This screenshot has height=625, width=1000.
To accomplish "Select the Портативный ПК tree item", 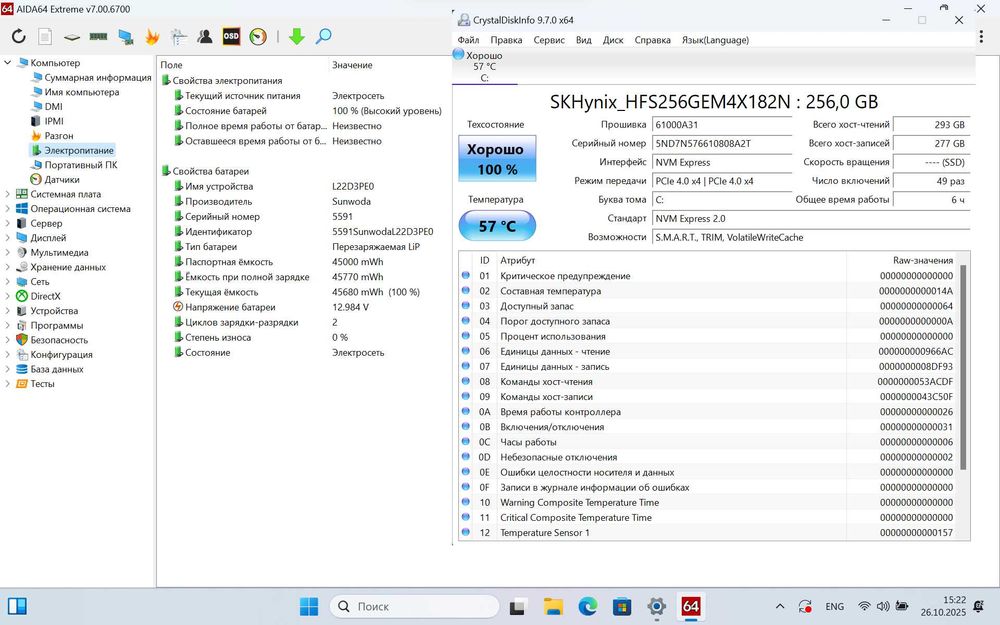I will coord(81,165).
